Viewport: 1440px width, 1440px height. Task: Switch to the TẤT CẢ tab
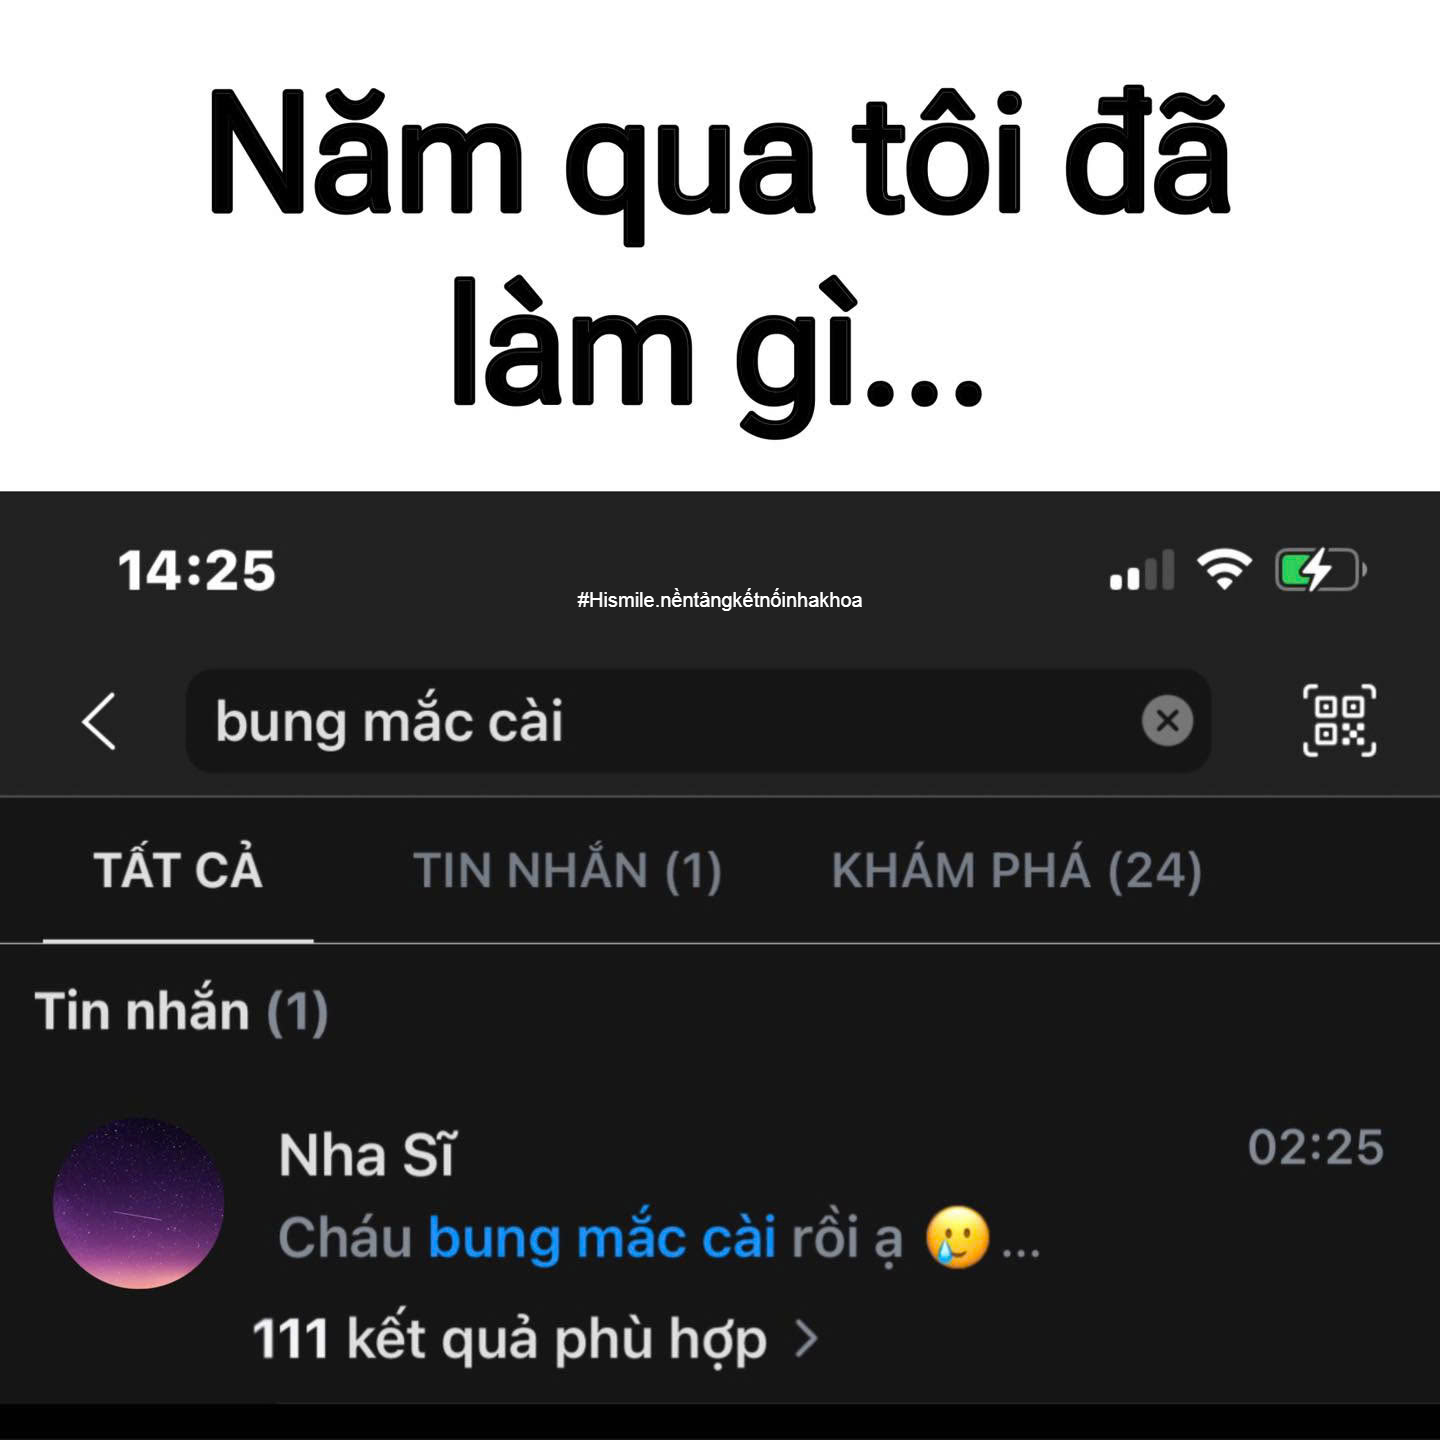[x=178, y=870]
